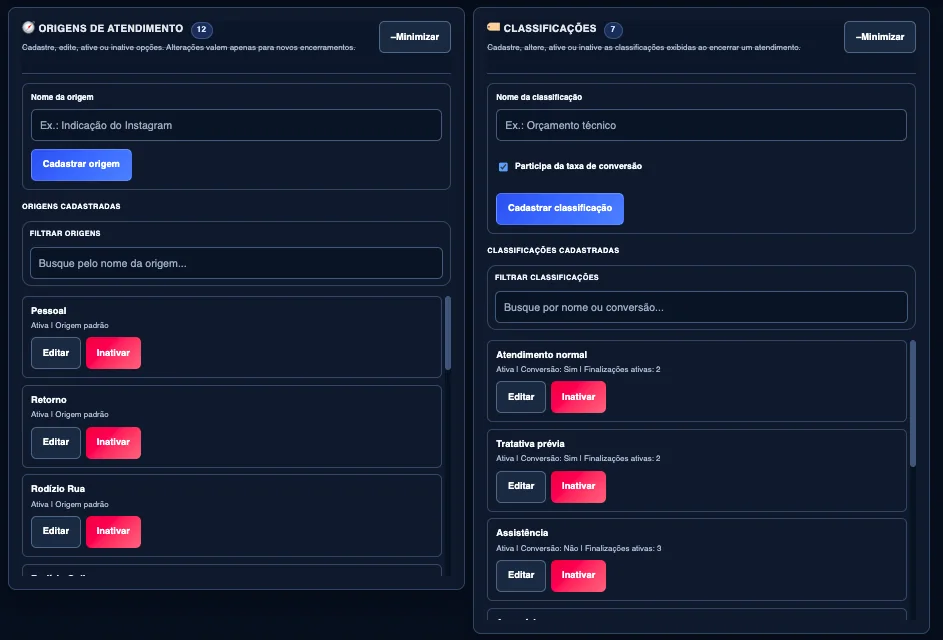Click the Assistência status line reading Conversão: Não
Viewport: 943px width, 640px height.
579,548
